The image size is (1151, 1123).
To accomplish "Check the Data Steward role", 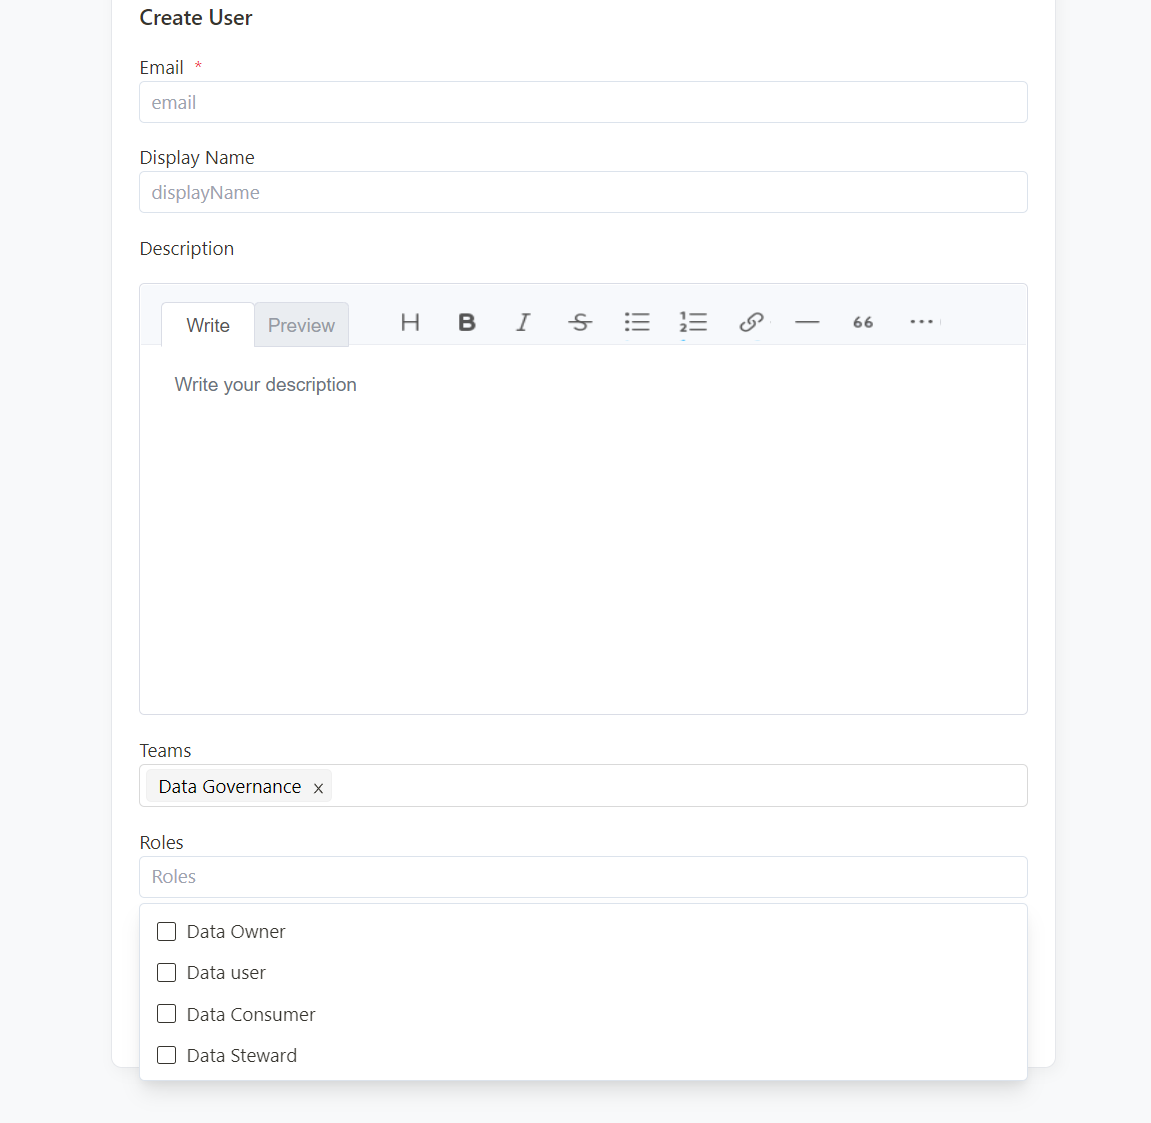I will [167, 1055].
